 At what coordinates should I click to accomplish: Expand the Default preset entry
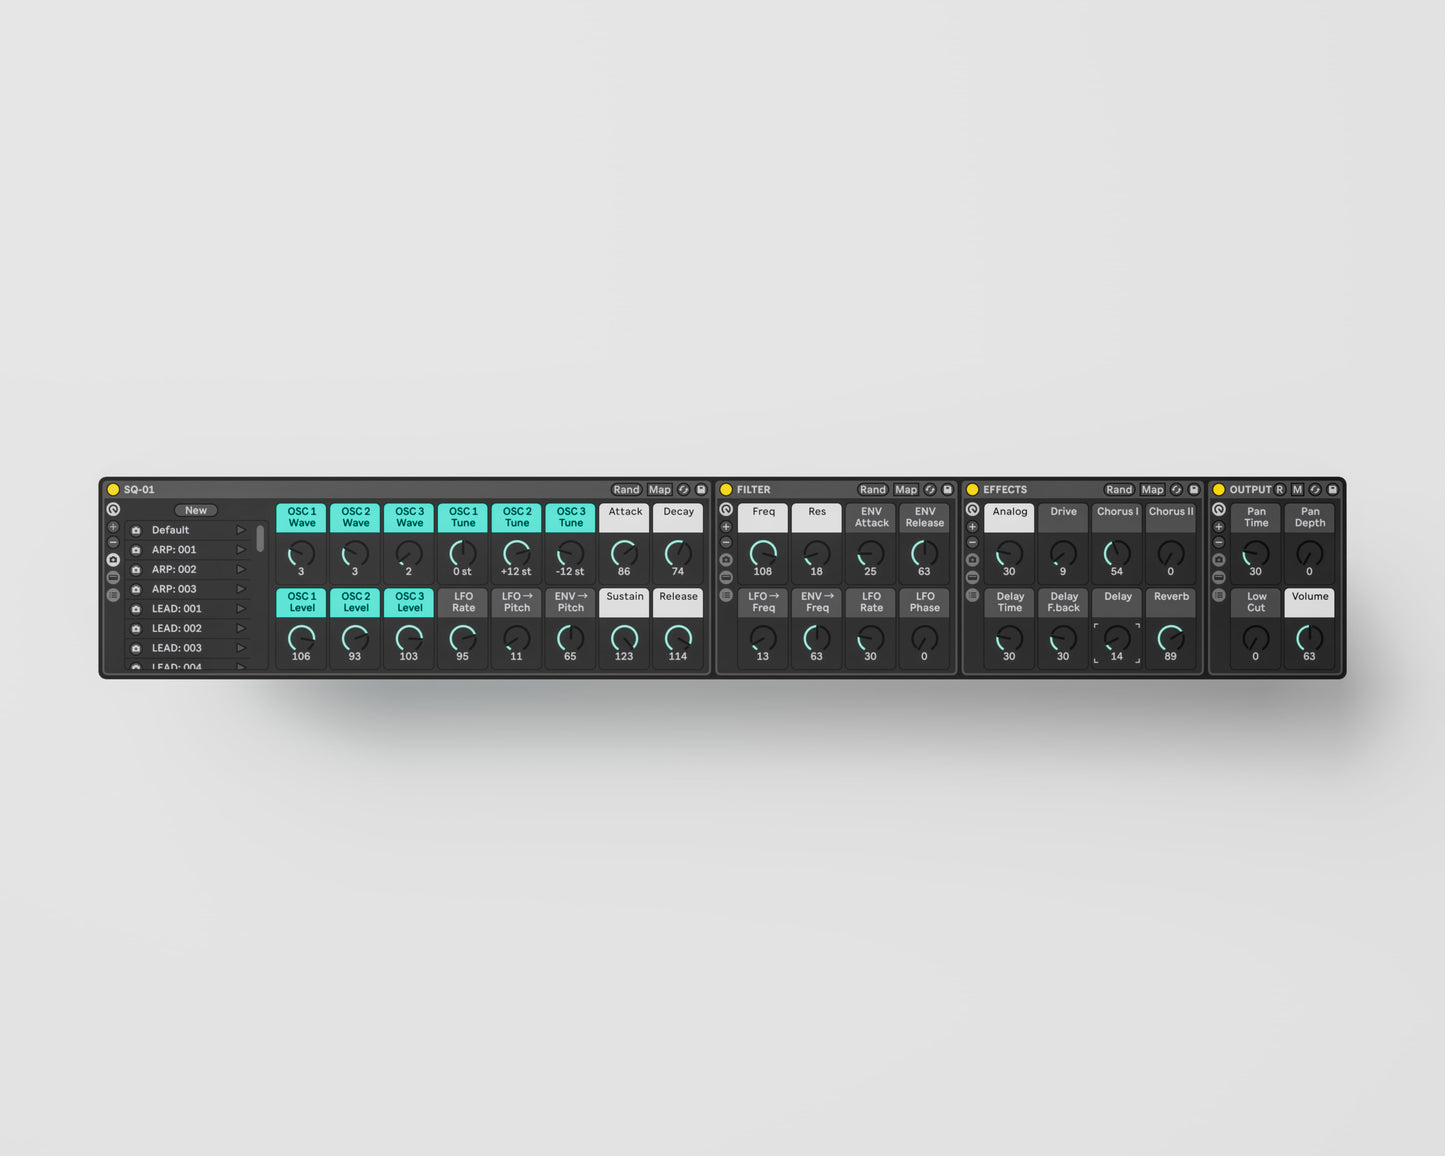tap(240, 530)
